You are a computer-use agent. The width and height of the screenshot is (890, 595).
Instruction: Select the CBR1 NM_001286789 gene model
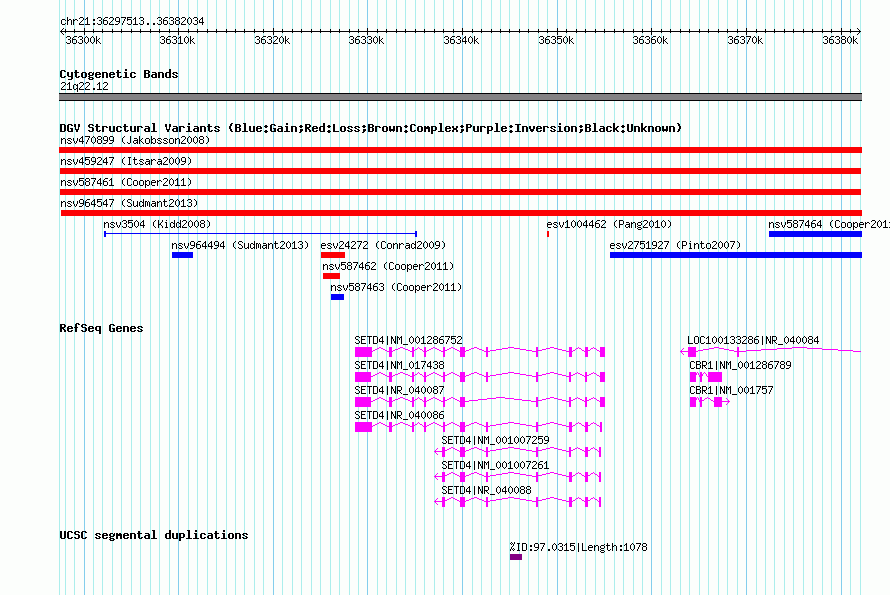click(x=706, y=377)
